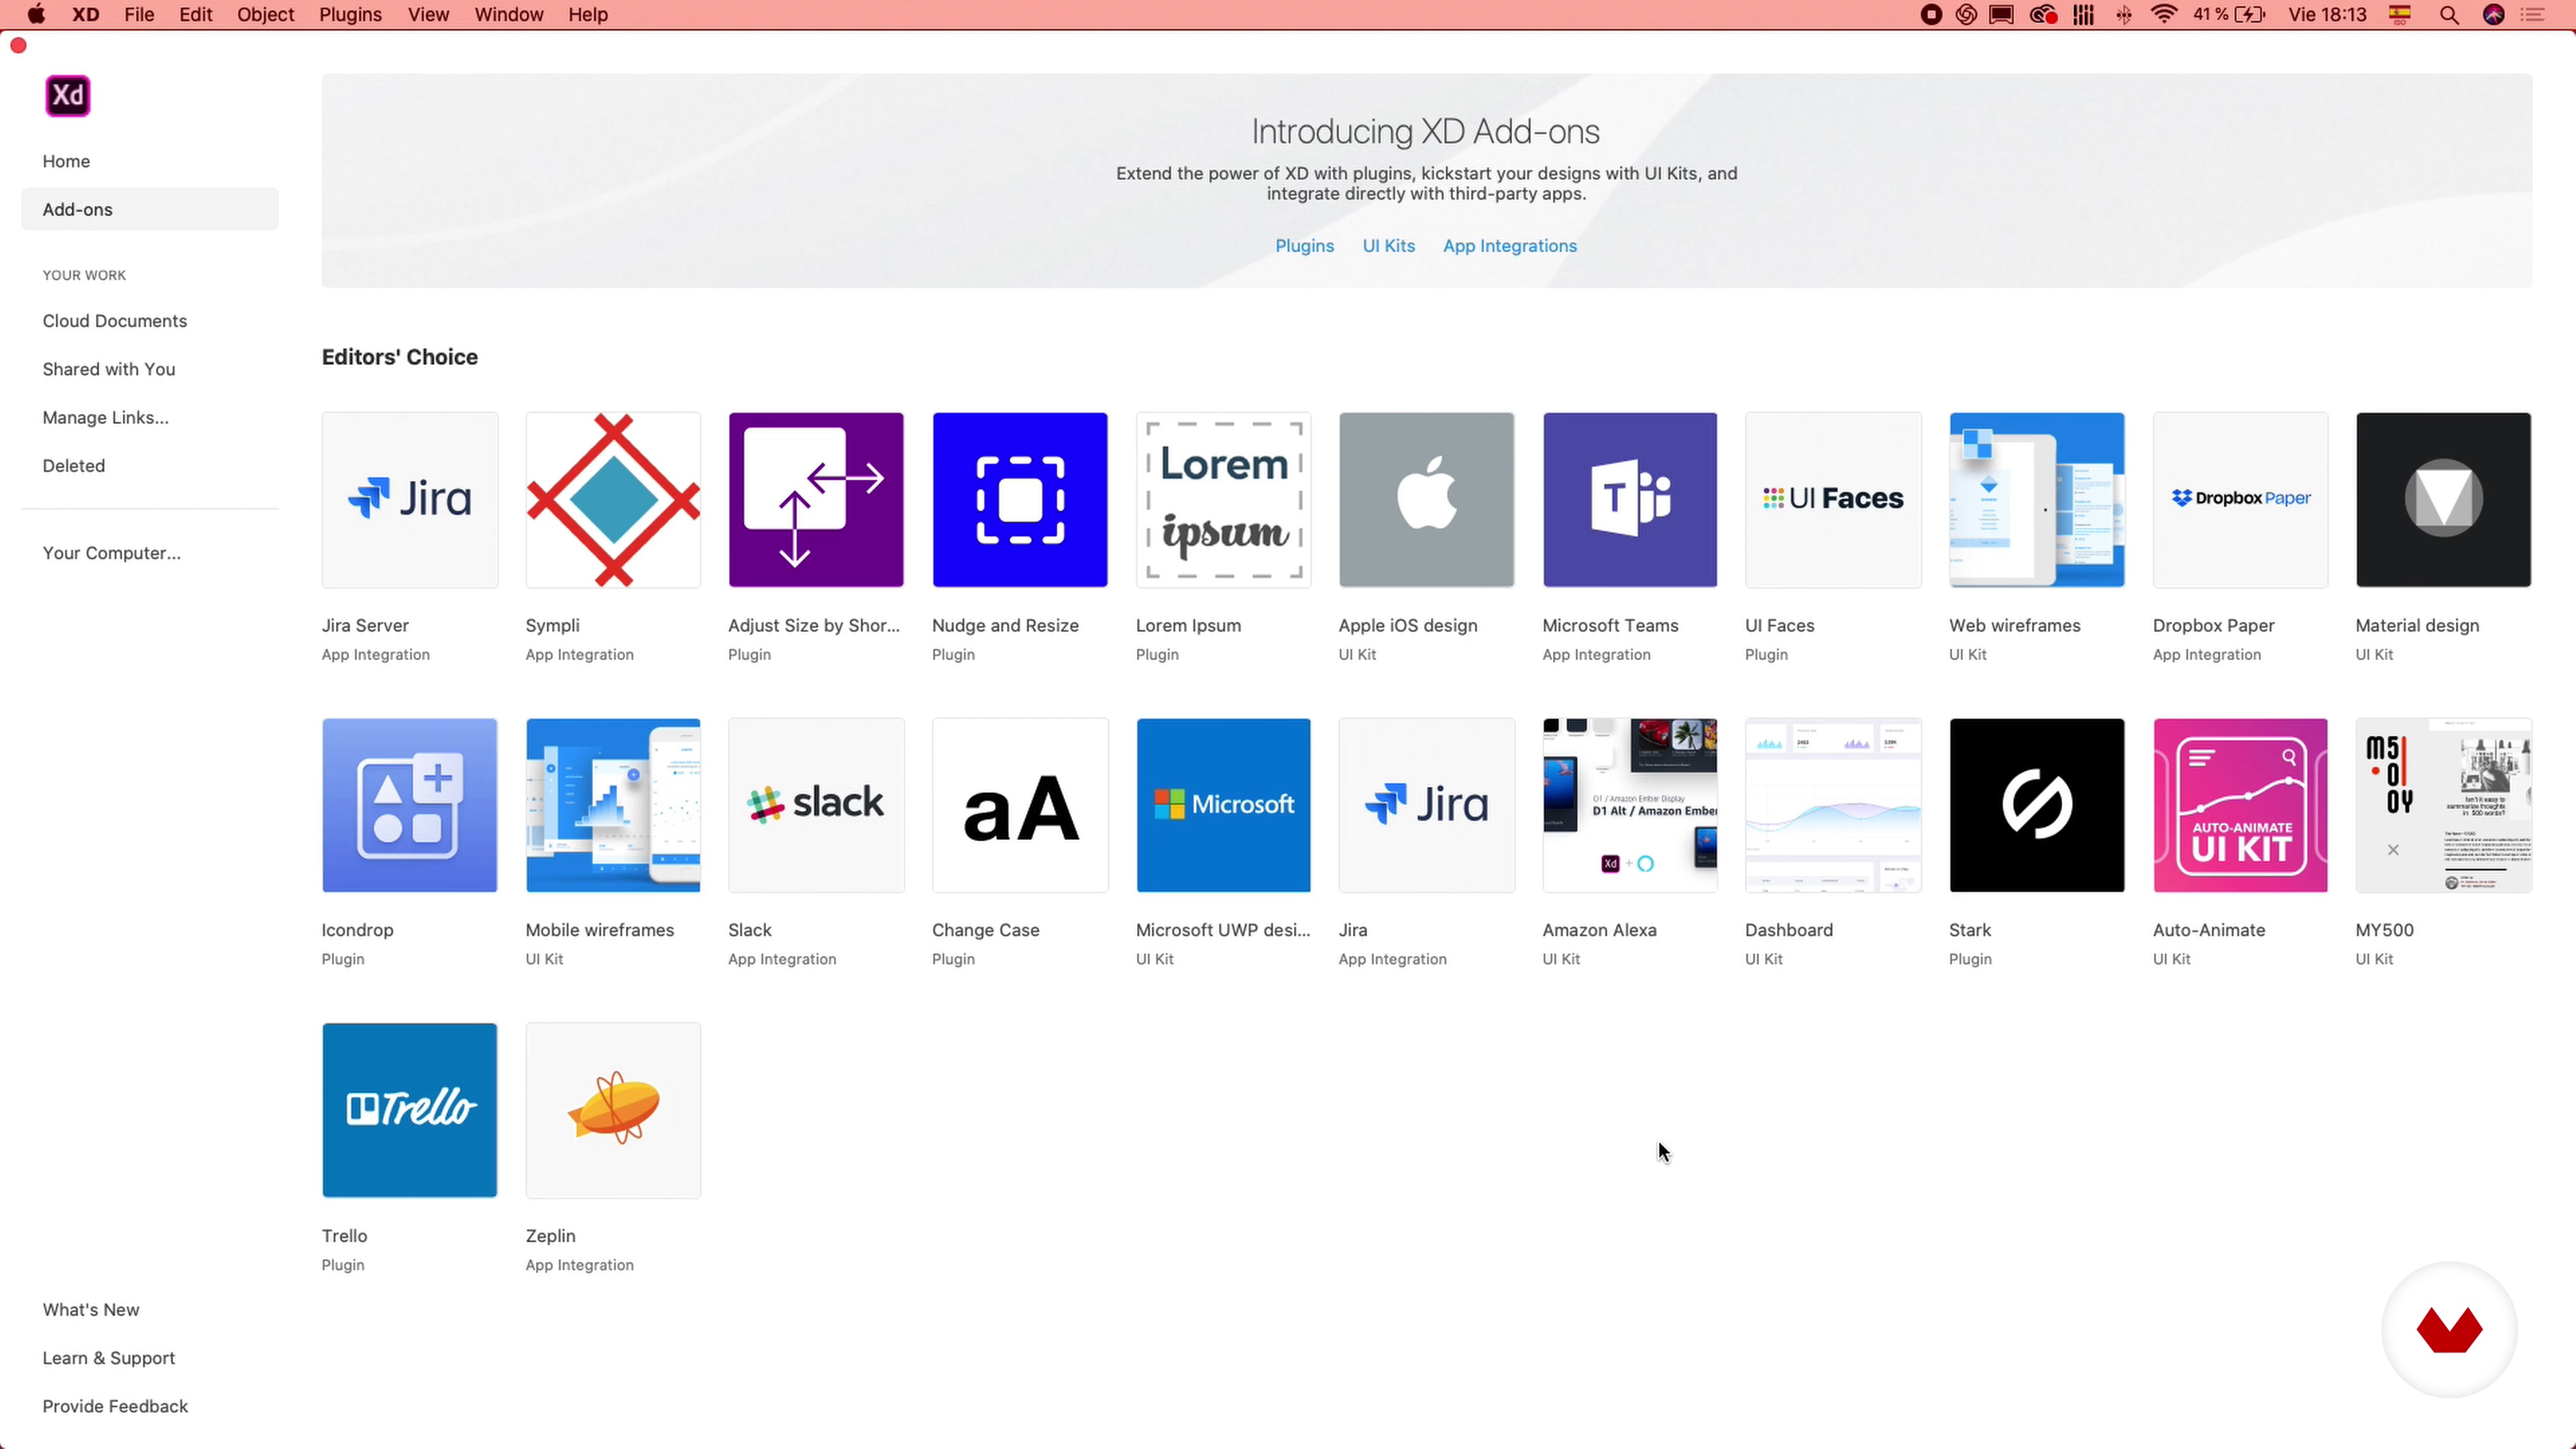Open the Wi-Fi status menu

tap(2164, 15)
